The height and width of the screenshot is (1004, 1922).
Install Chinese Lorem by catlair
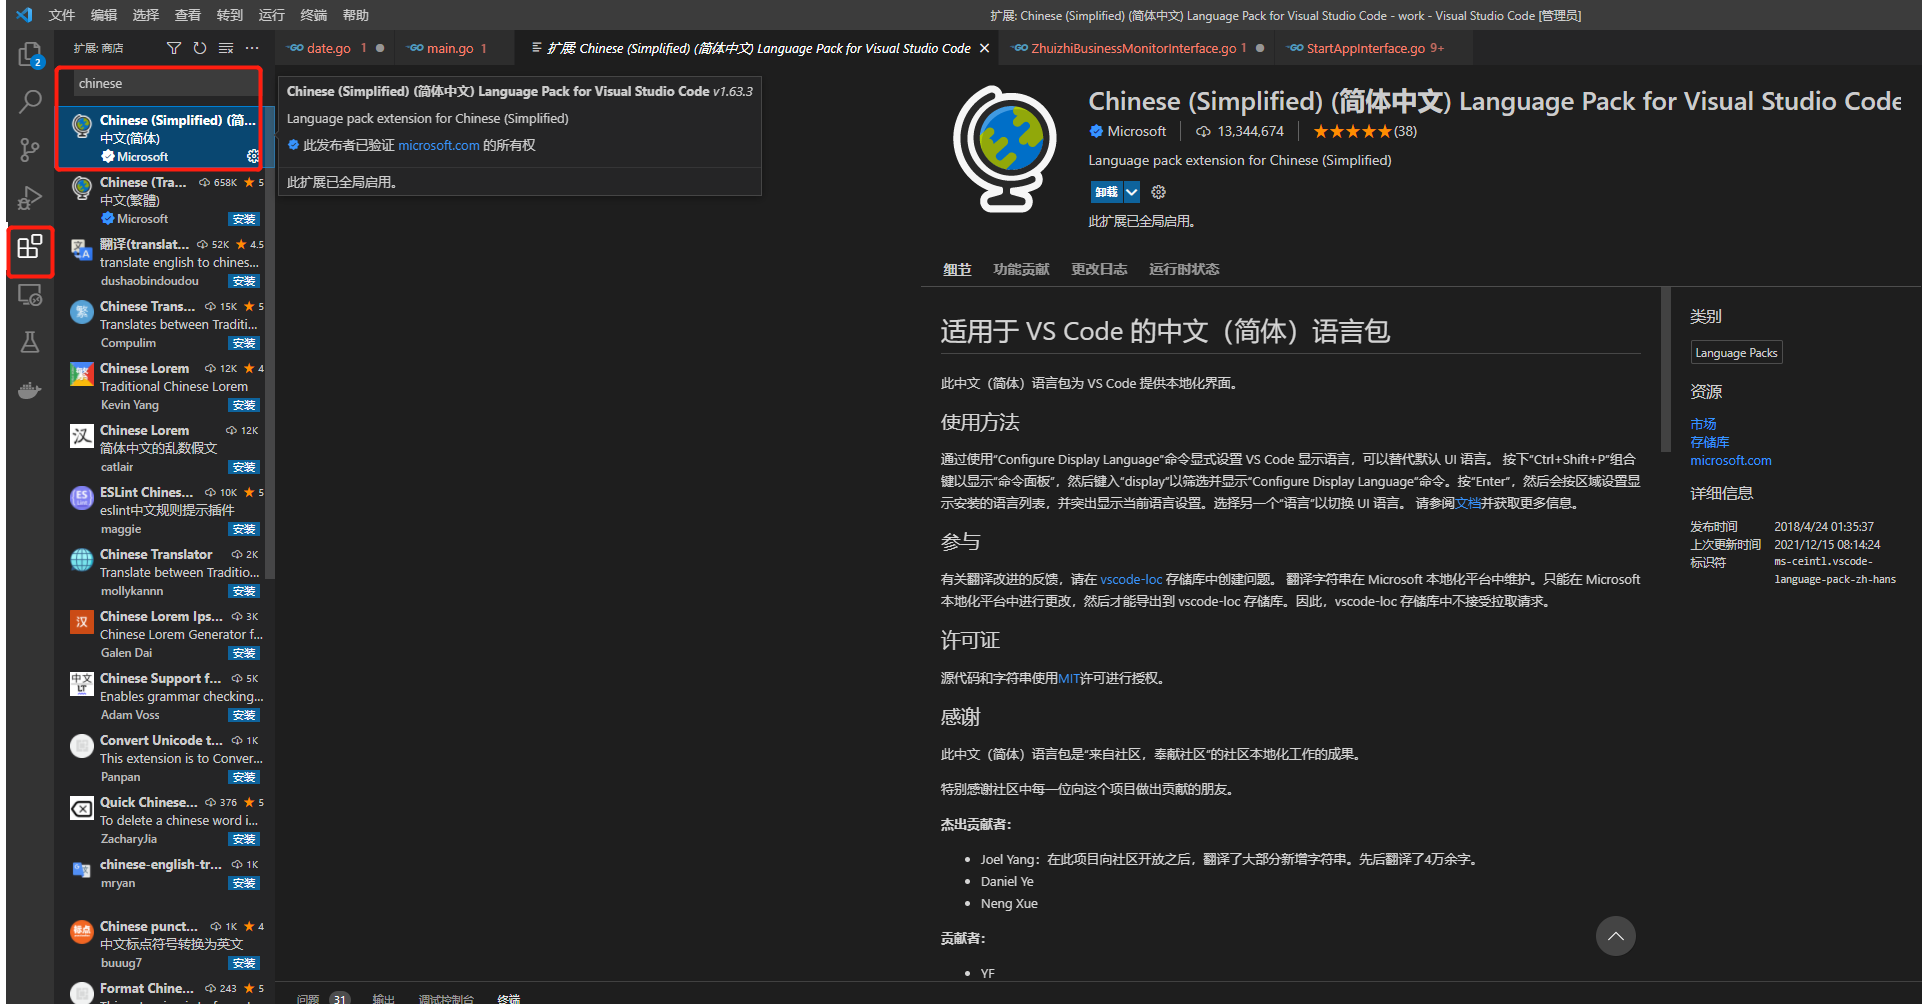point(244,467)
